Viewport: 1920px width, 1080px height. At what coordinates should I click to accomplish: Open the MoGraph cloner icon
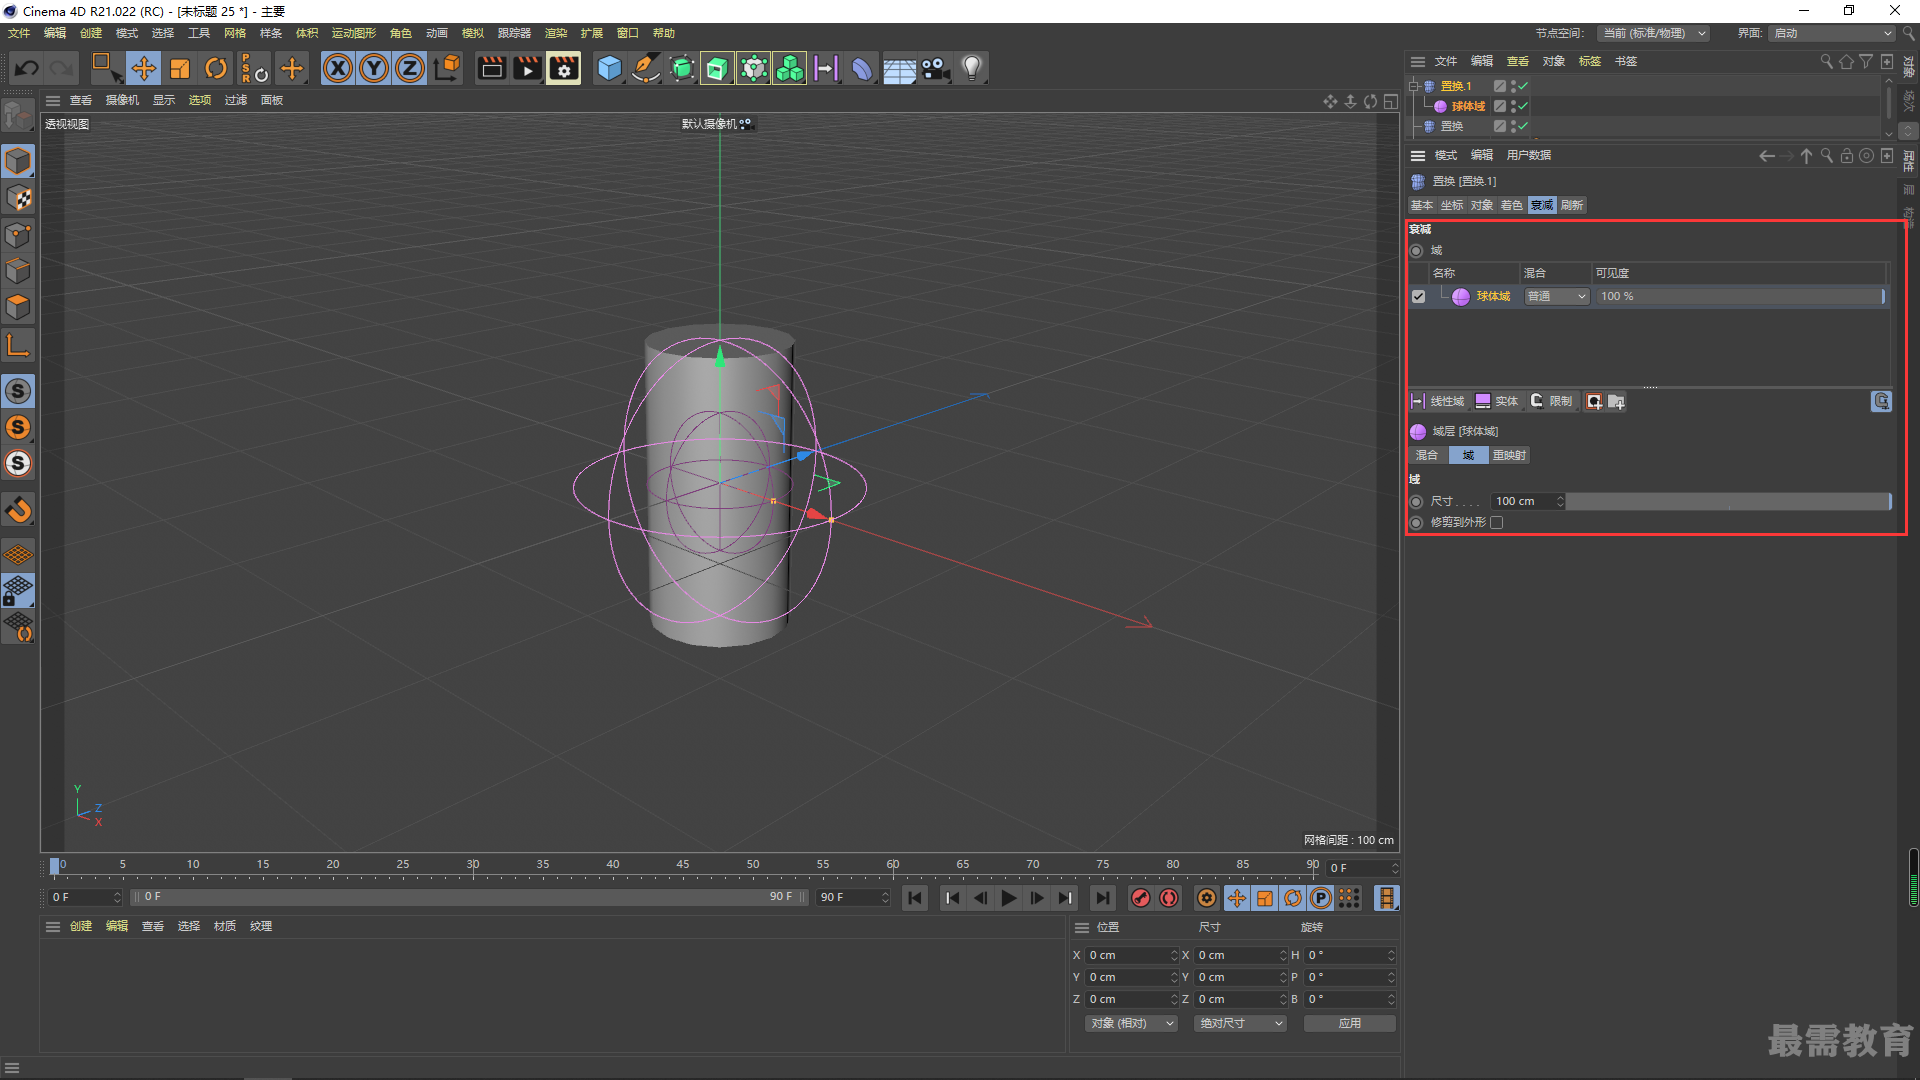(x=790, y=68)
